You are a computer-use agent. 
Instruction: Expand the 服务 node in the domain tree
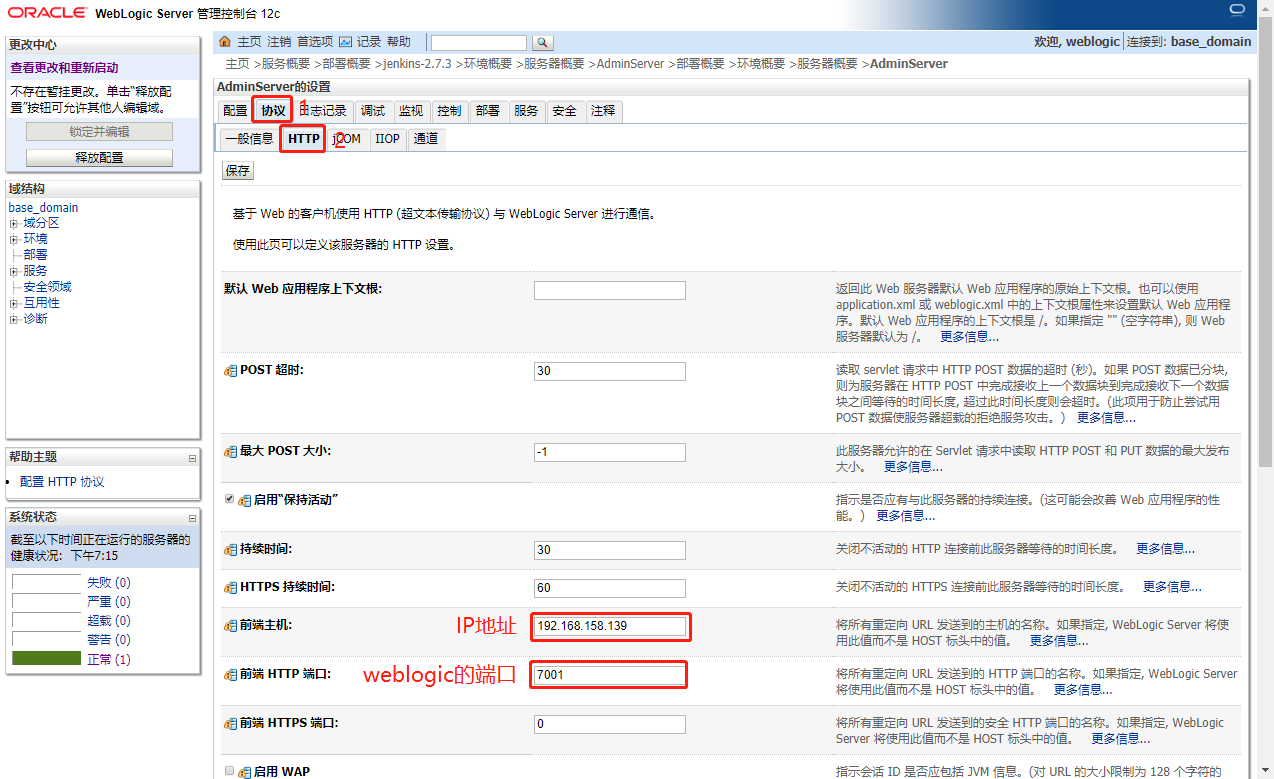pos(14,271)
